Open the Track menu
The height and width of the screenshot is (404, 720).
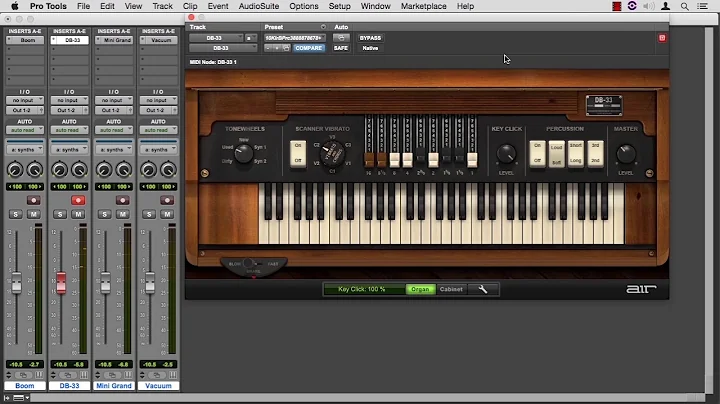coord(162,6)
